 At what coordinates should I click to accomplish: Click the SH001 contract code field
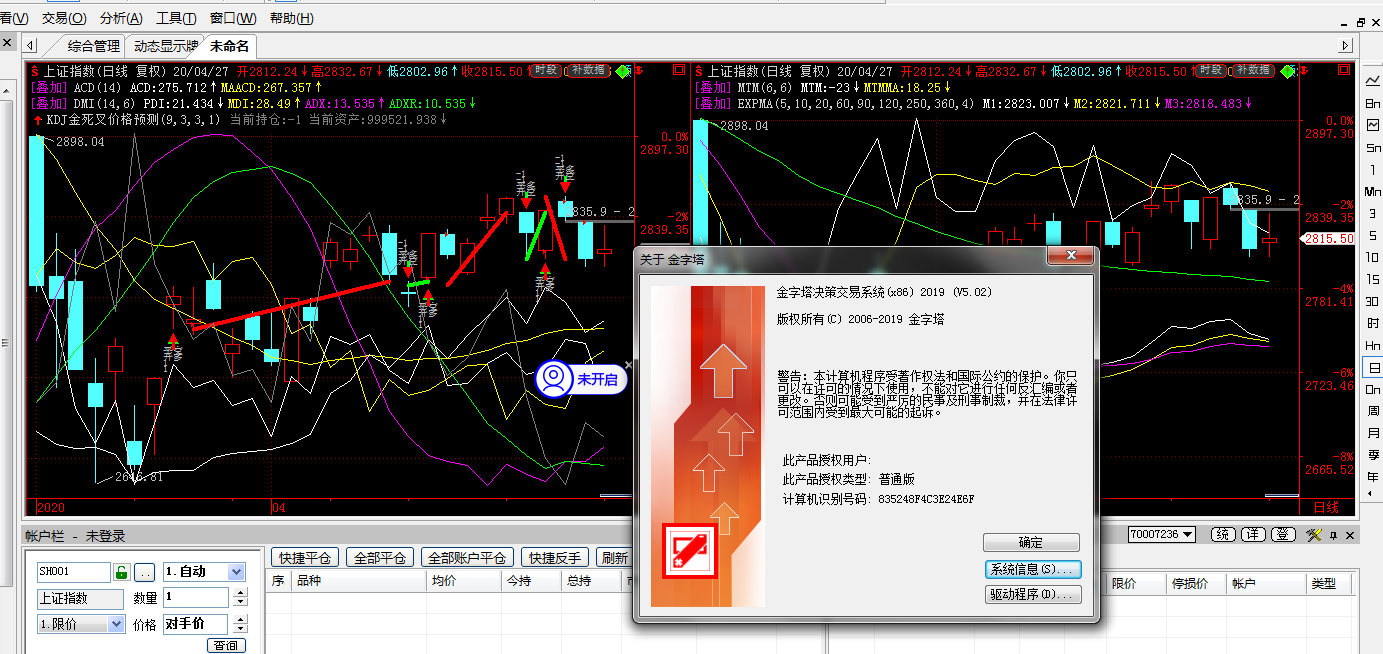[x=74, y=572]
